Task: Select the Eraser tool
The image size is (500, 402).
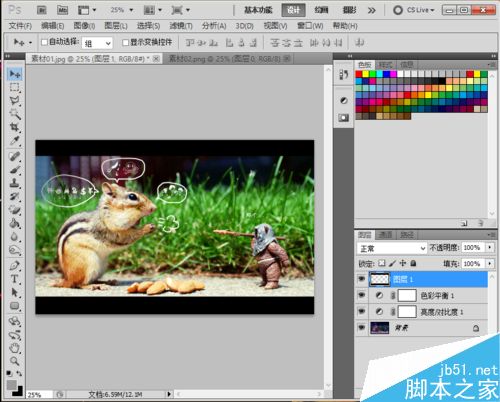Action: 15,209
